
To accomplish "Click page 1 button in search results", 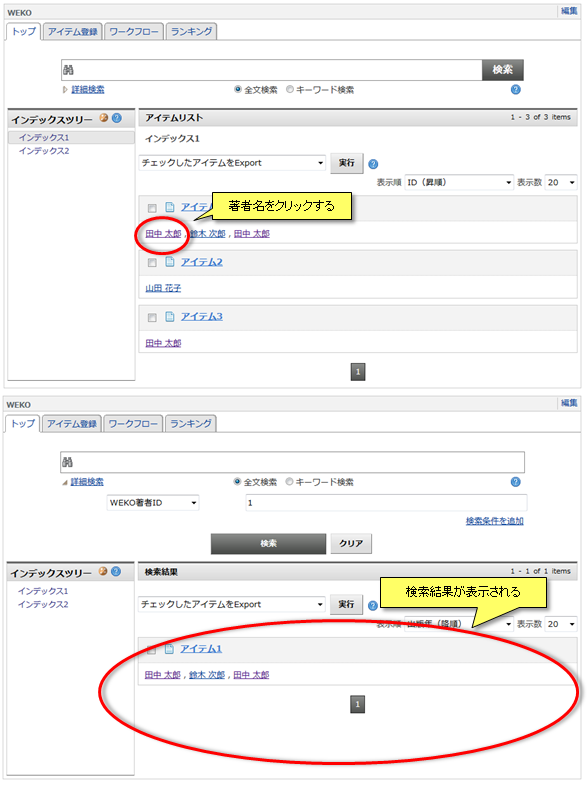I will (x=357, y=704).
